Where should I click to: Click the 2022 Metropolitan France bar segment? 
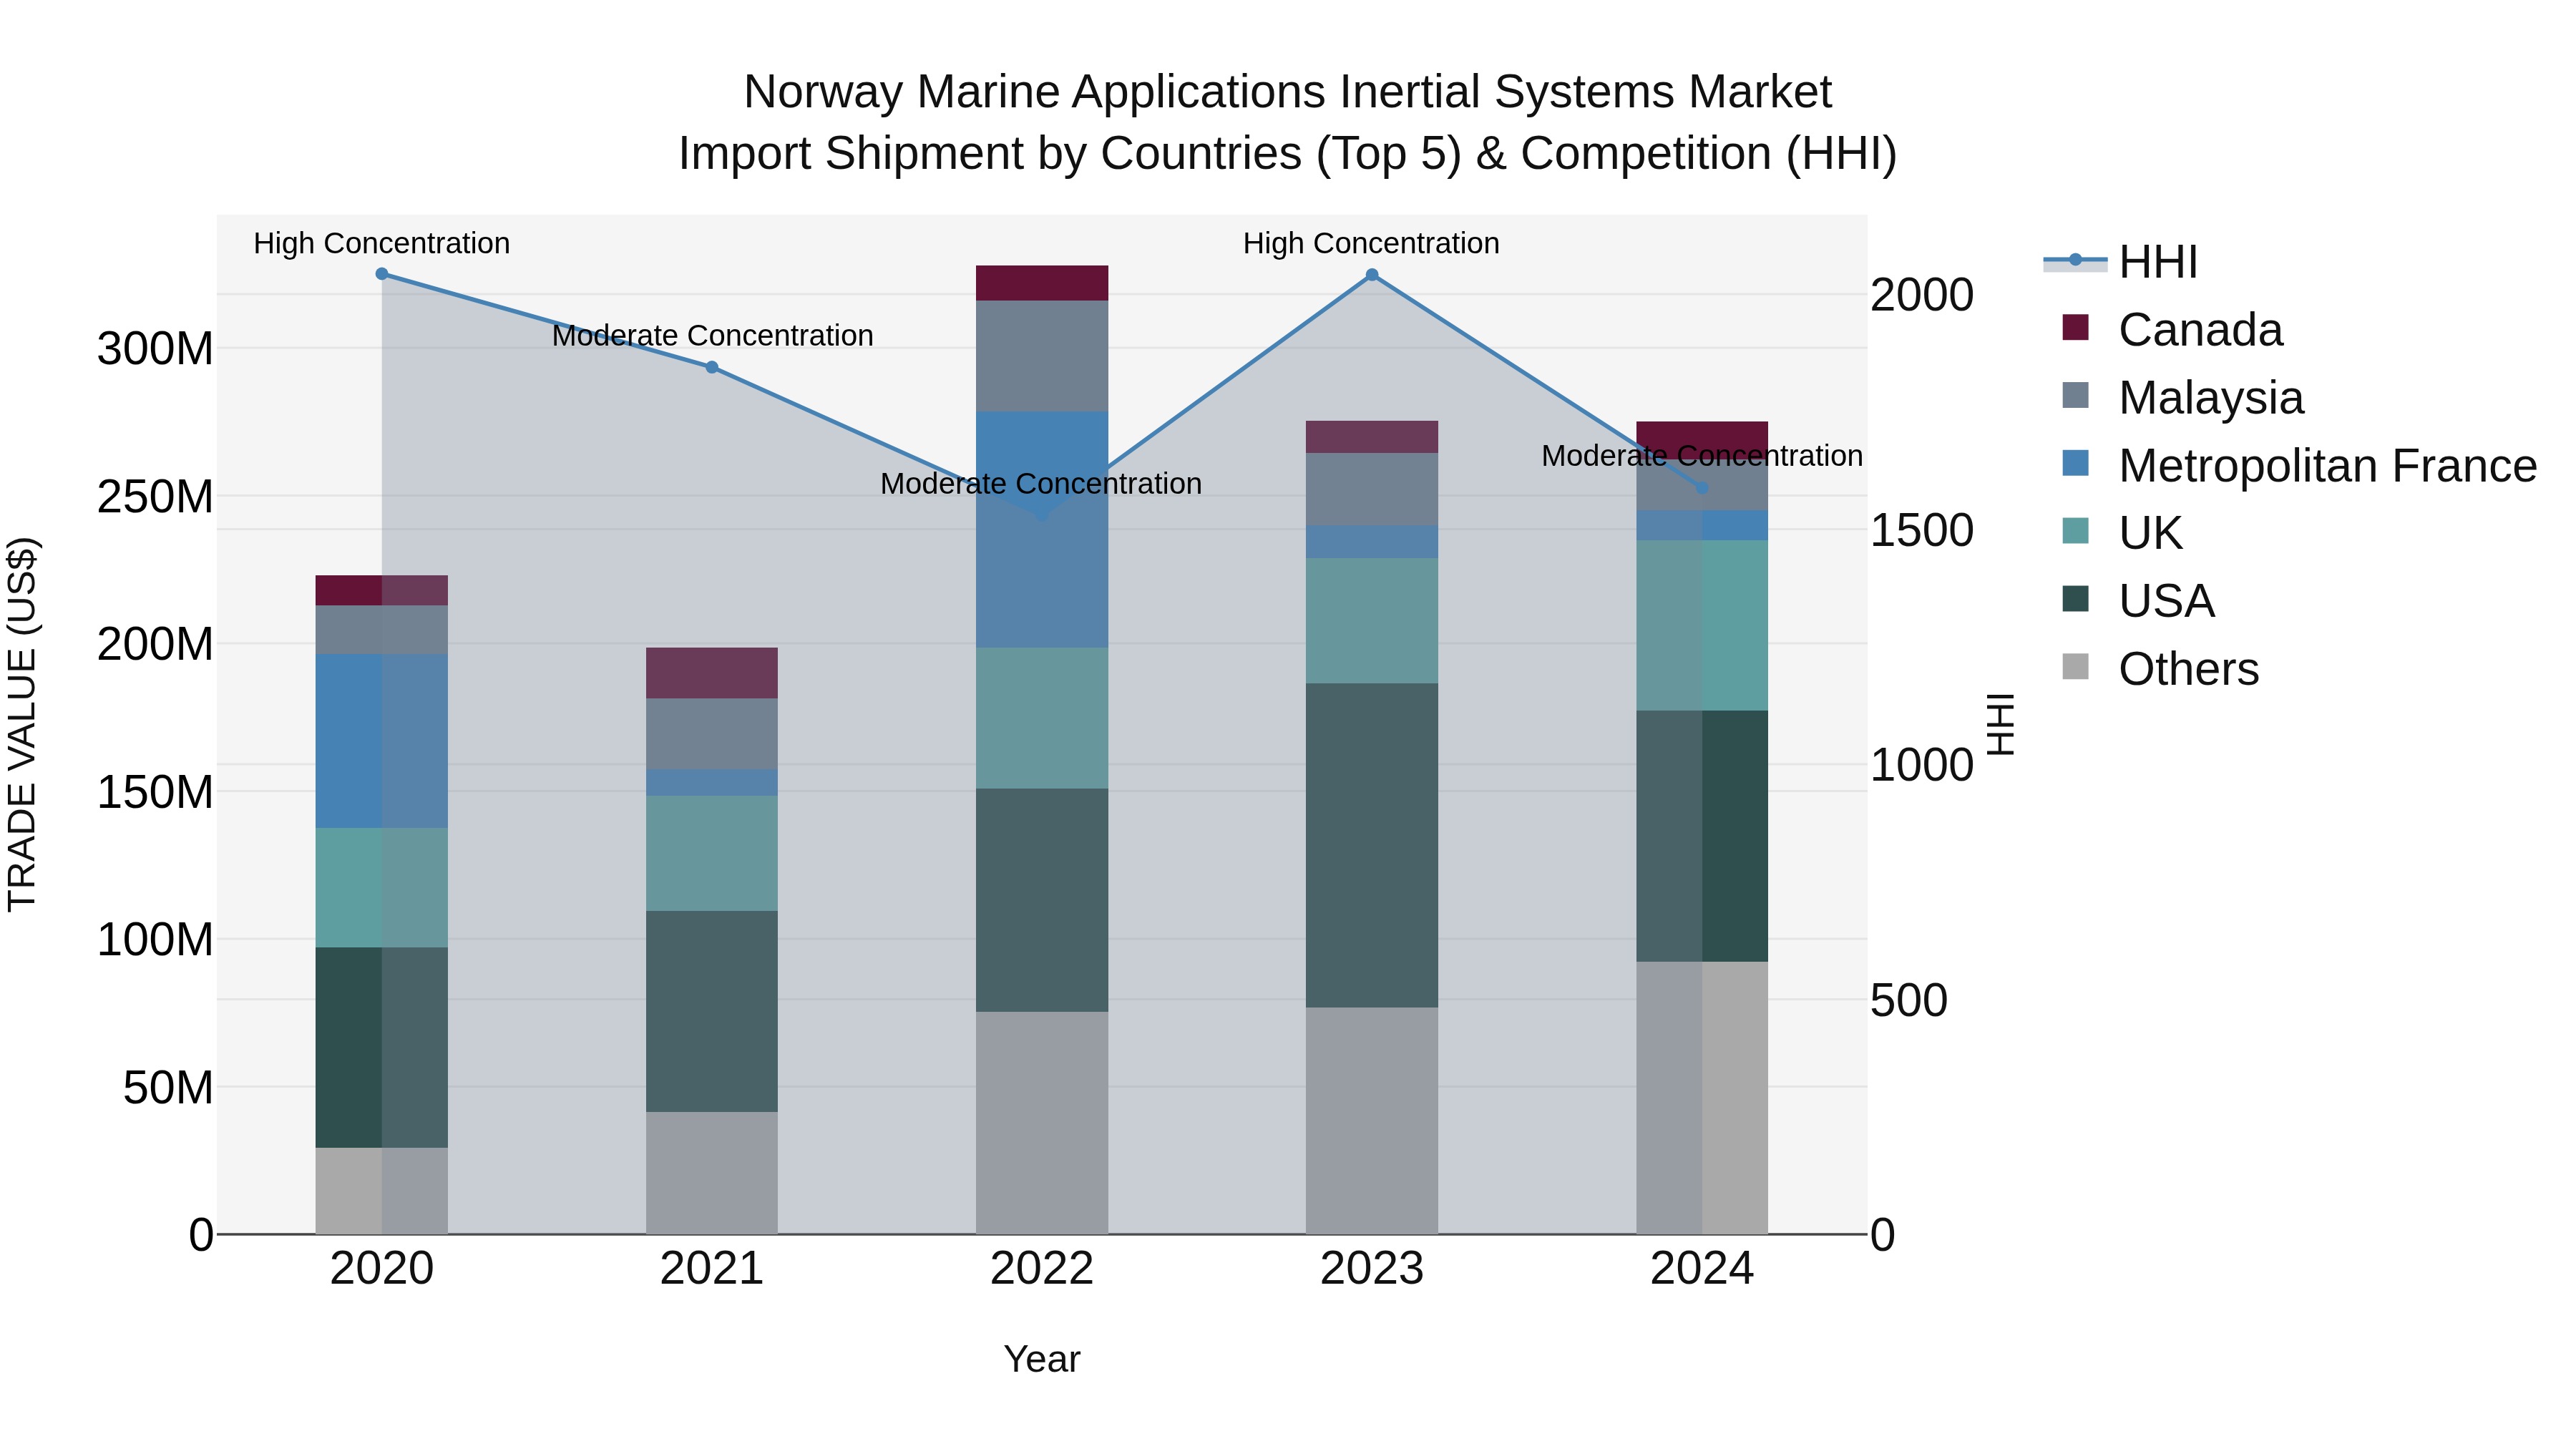pyautogui.click(x=1042, y=530)
